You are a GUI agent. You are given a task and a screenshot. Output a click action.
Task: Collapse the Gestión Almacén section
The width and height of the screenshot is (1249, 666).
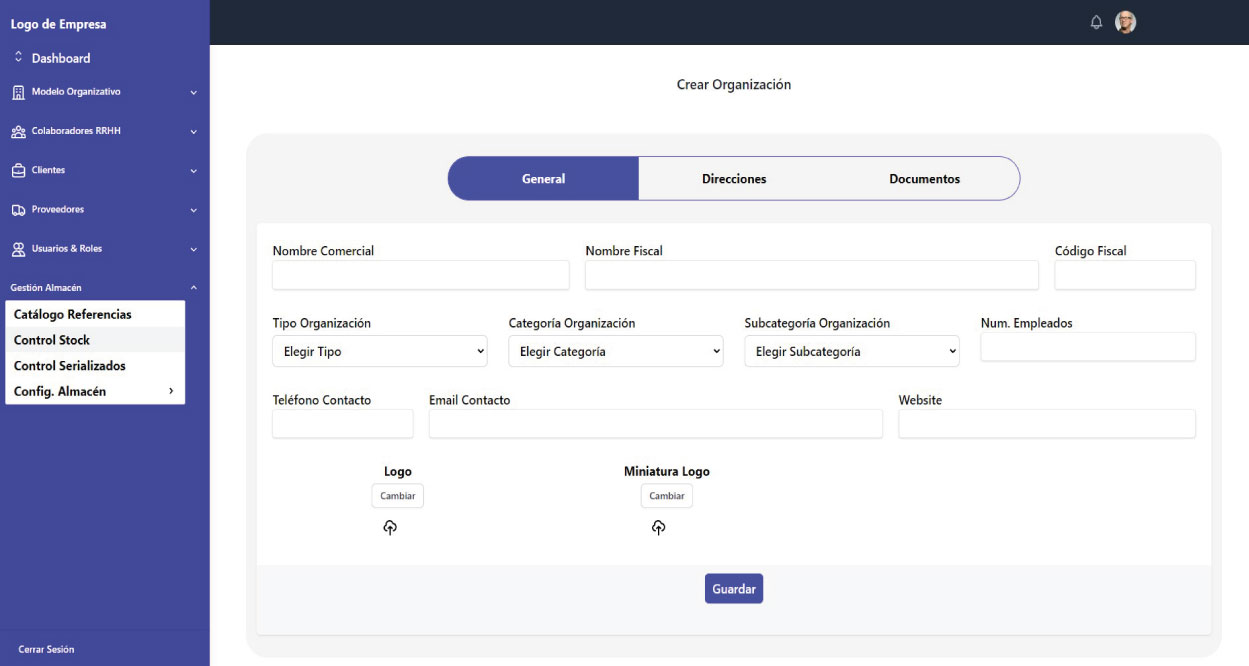point(194,288)
